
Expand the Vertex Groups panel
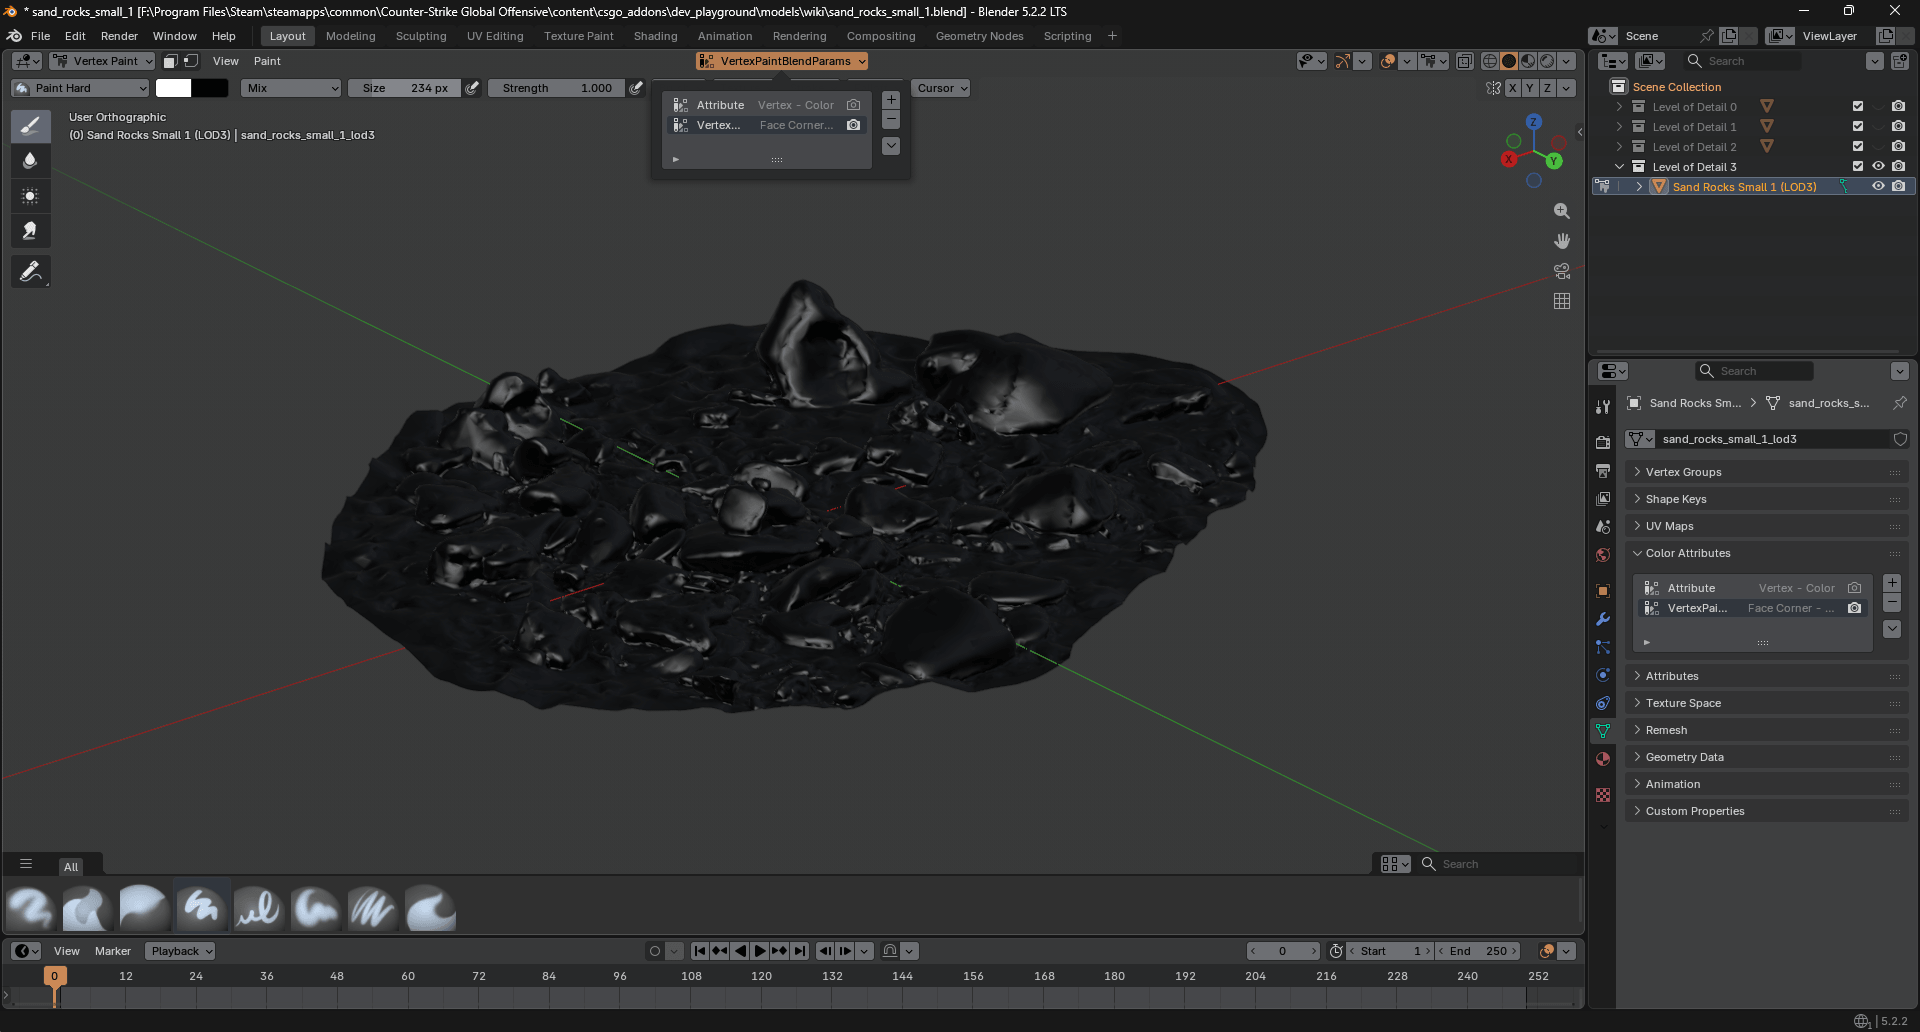(1766, 472)
